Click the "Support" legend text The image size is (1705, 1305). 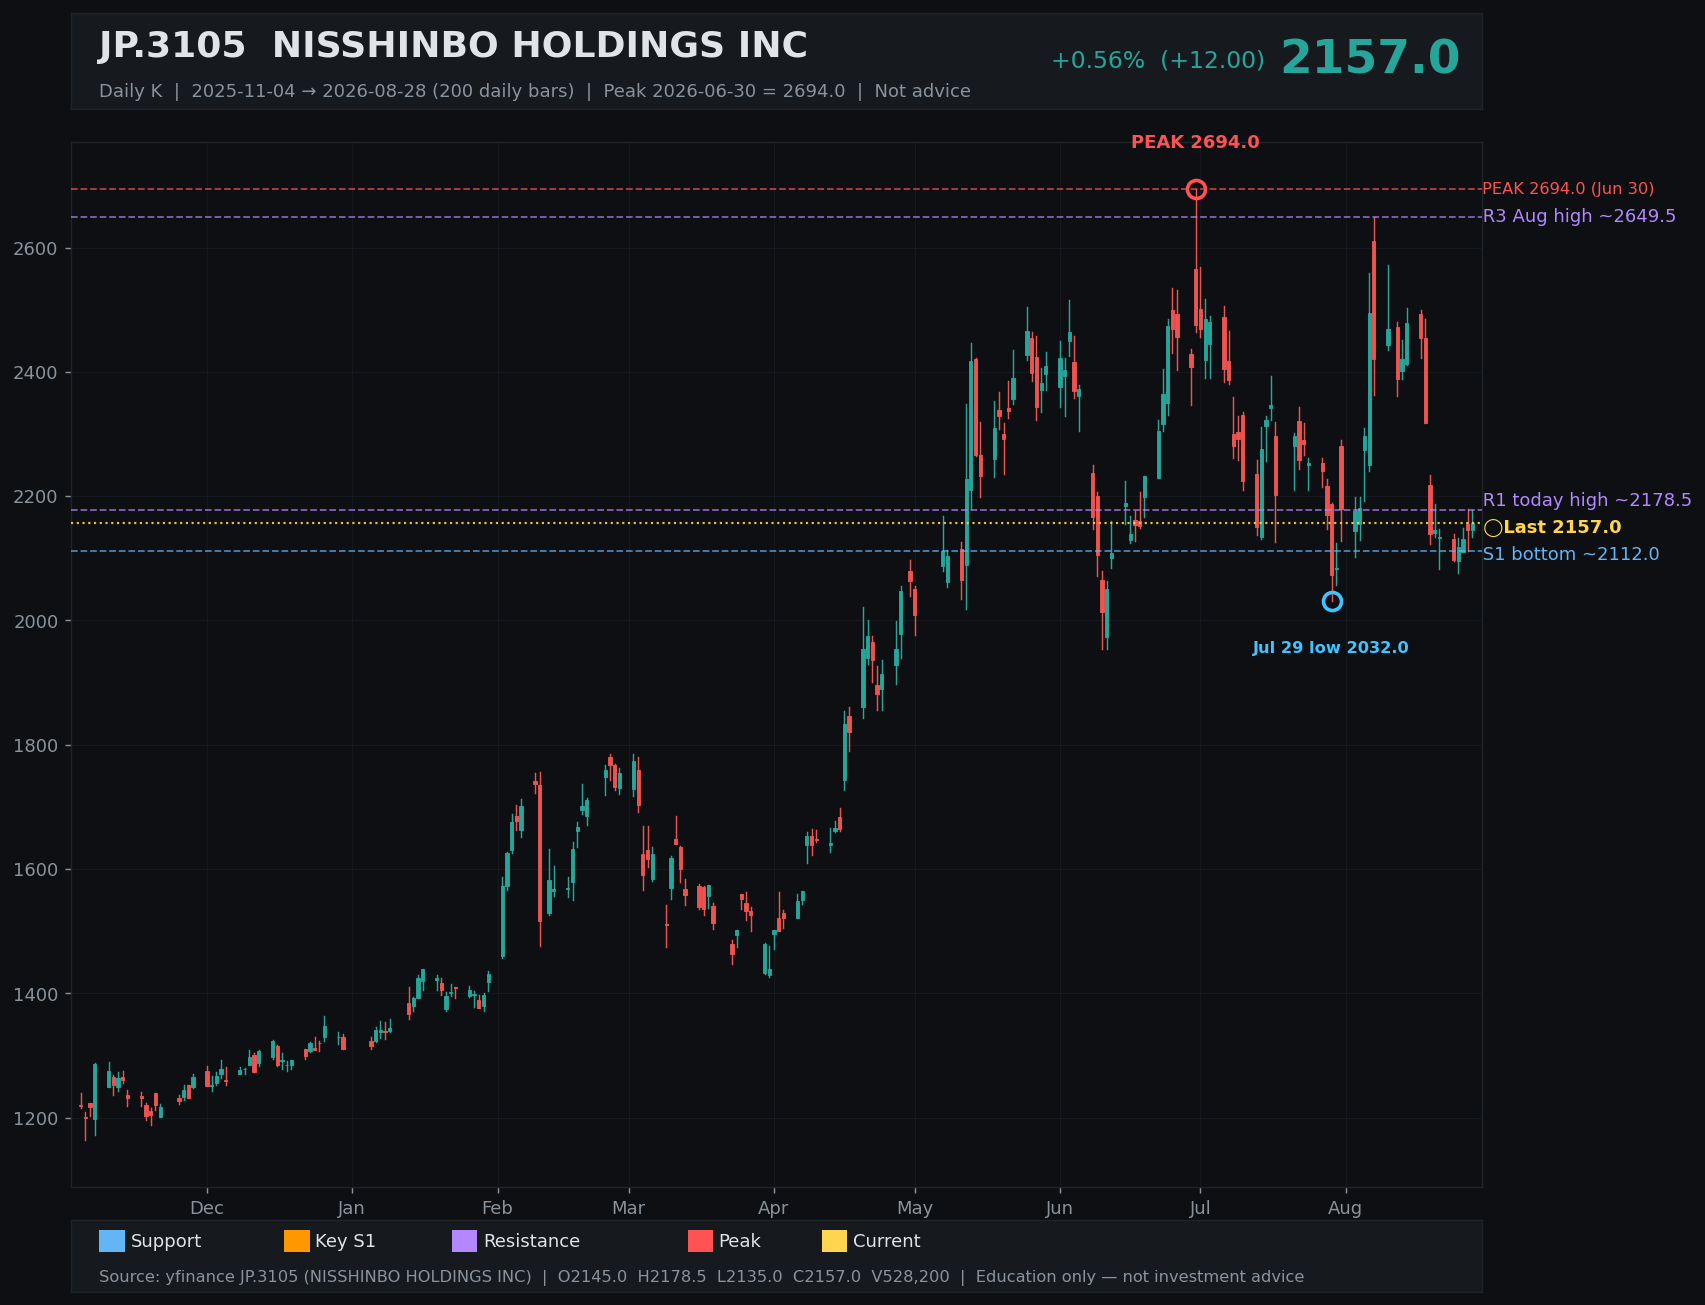tap(166, 1241)
